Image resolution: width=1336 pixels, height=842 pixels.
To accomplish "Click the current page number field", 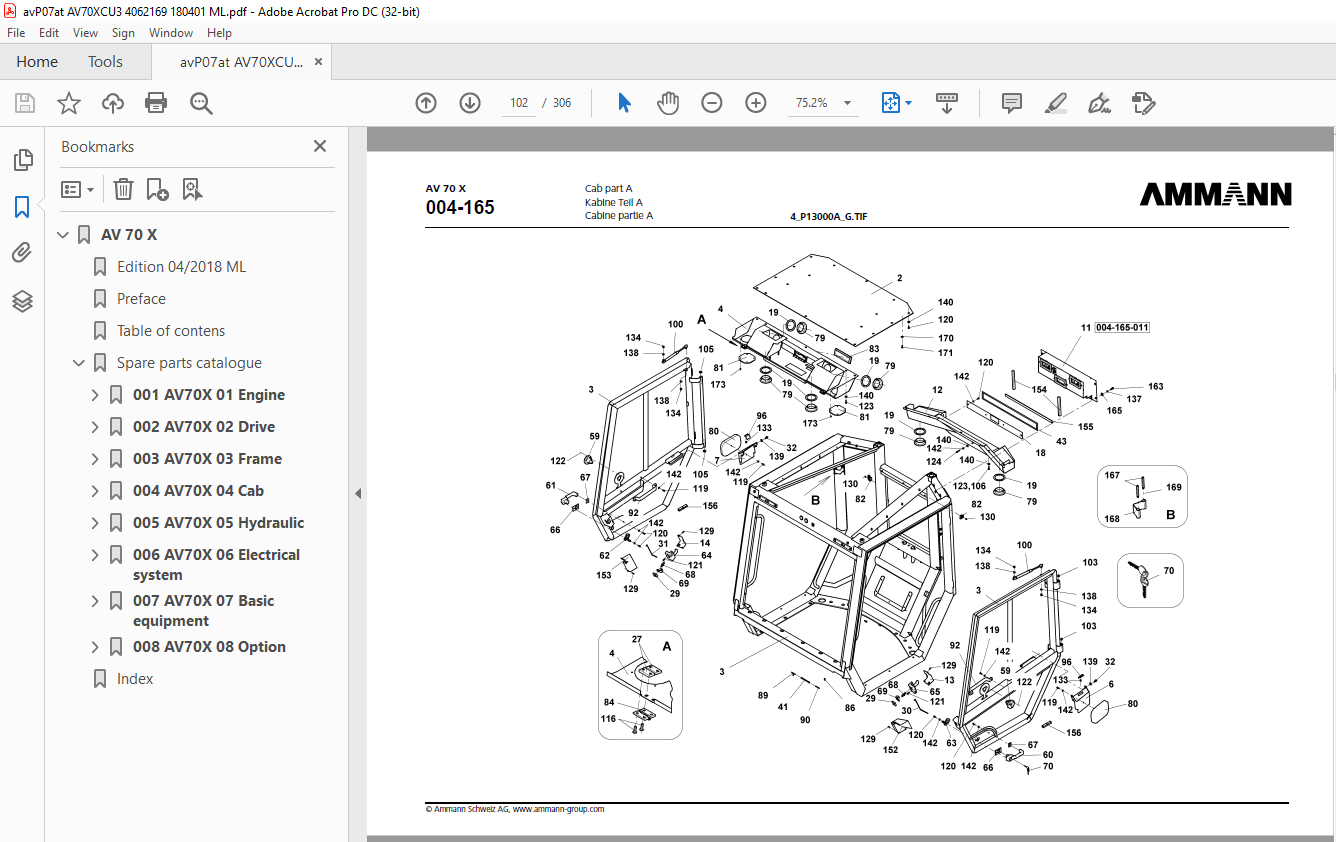I will click(x=519, y=103).
